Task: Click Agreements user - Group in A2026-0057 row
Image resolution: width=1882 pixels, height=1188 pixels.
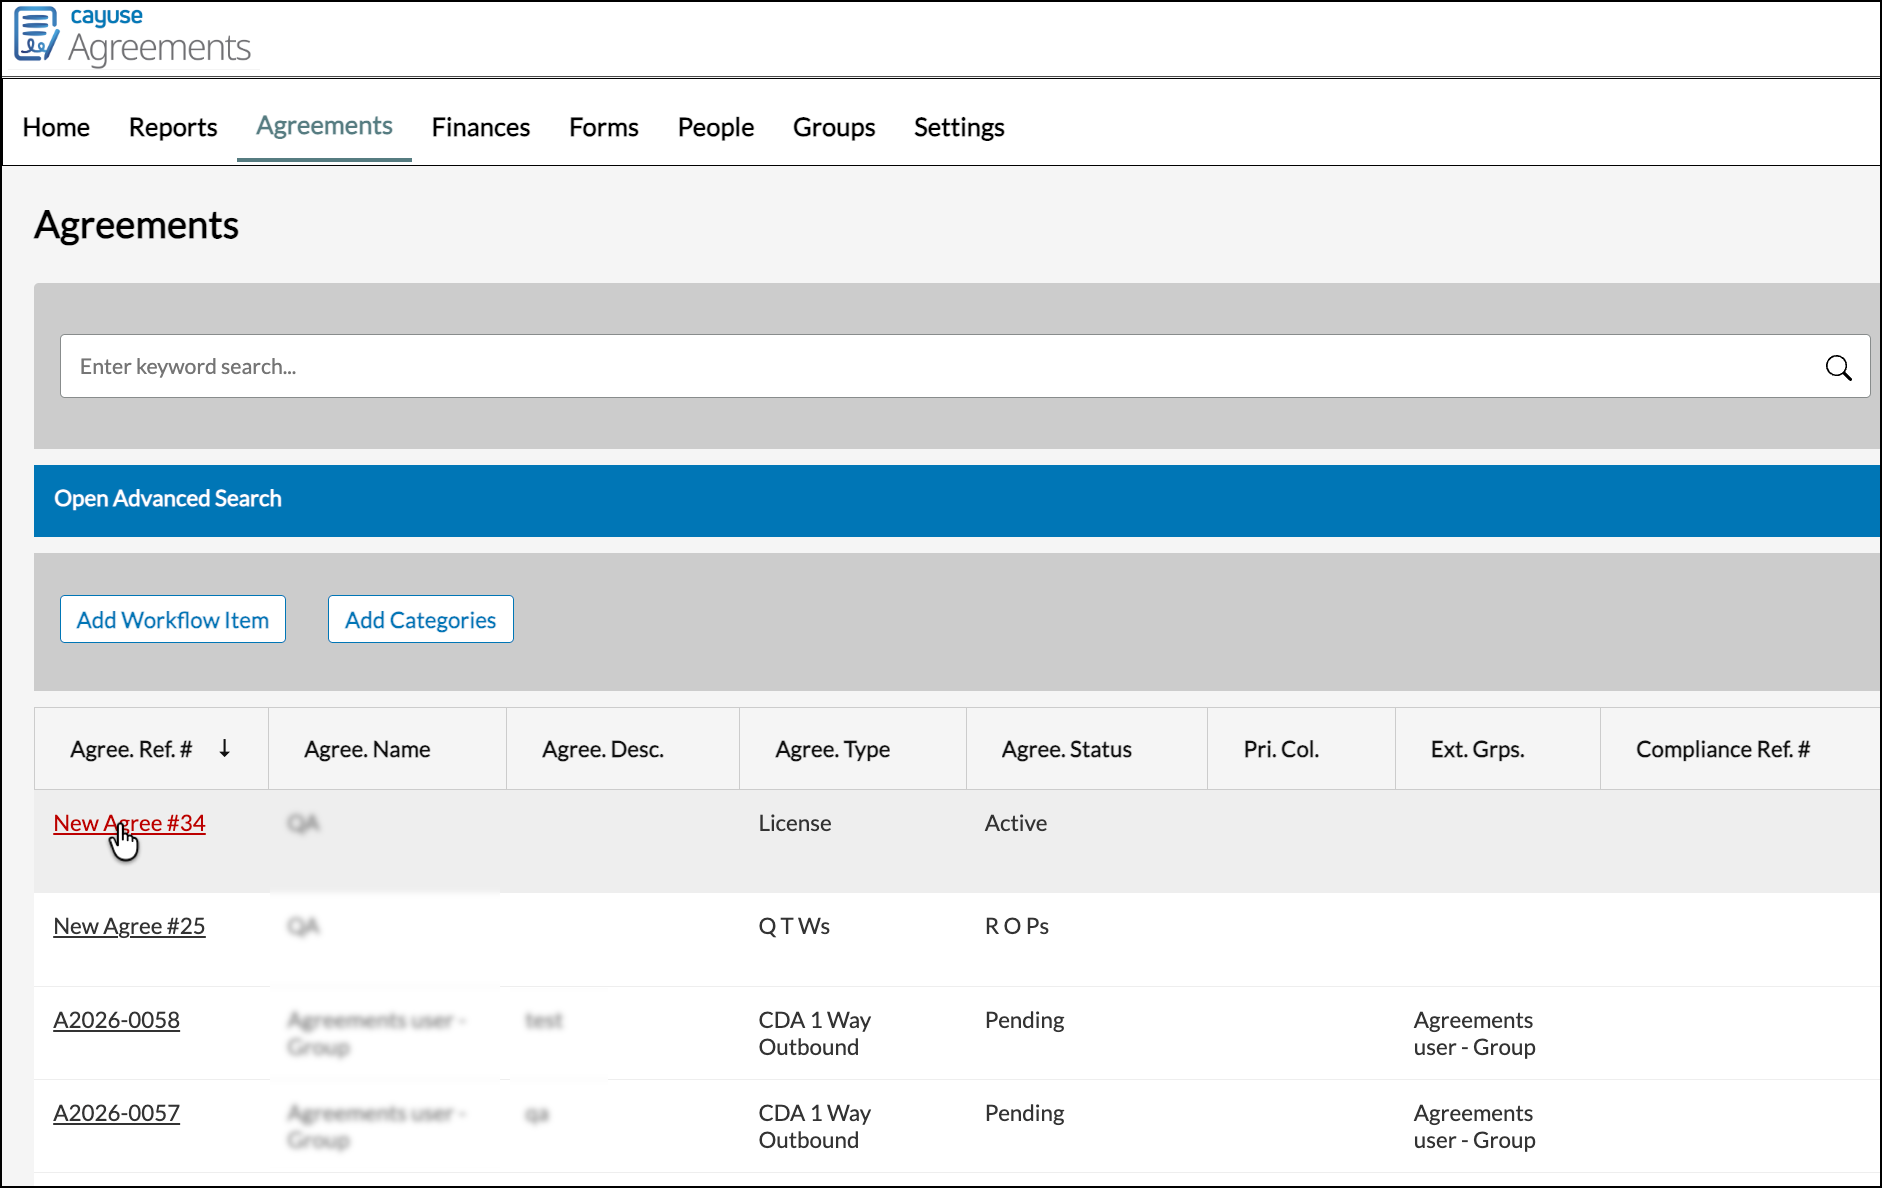Action: (1474, 1126)
